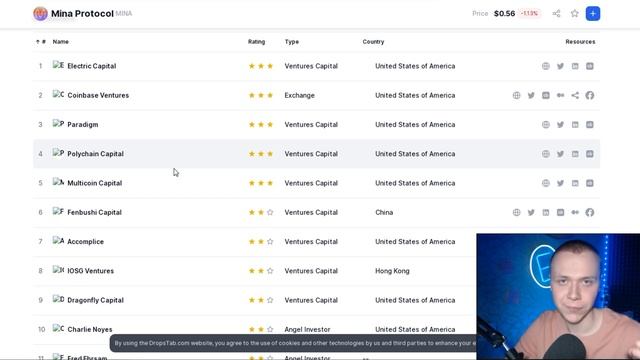
Task: Open Fenbushi Capital Facebook icon
Action: [x=590, y=212]
